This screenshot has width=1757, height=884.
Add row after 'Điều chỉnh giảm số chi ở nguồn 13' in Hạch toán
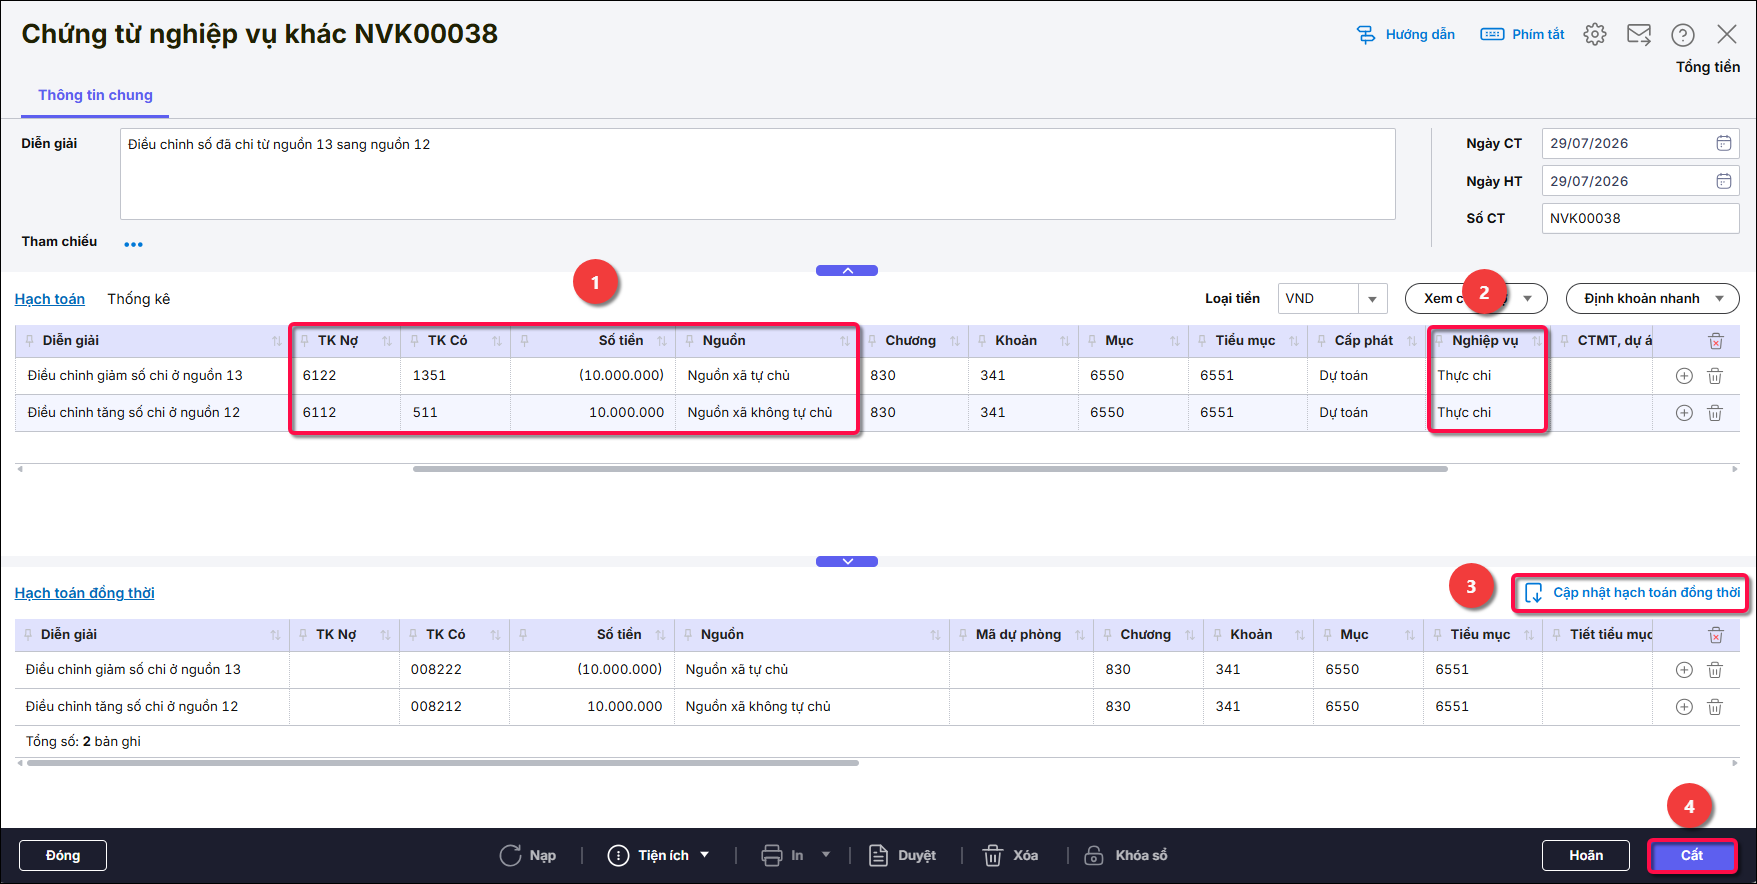point(1684,376)
